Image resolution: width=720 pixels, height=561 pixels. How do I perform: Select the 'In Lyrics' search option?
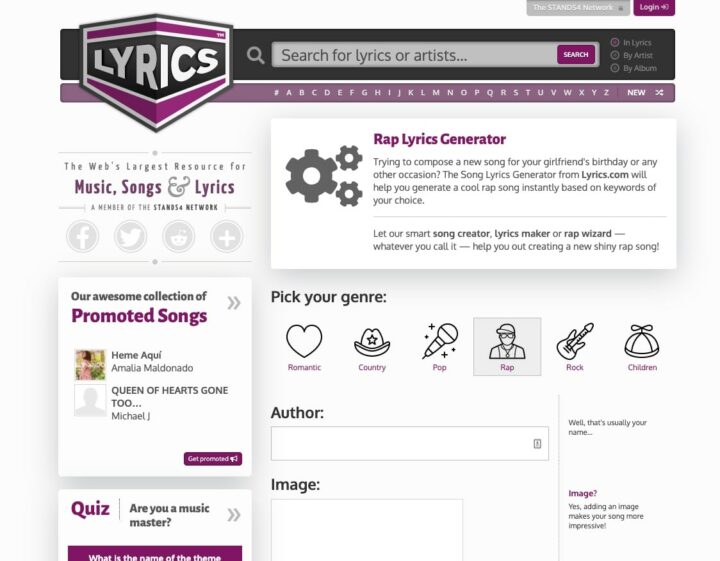click(615, 43)
